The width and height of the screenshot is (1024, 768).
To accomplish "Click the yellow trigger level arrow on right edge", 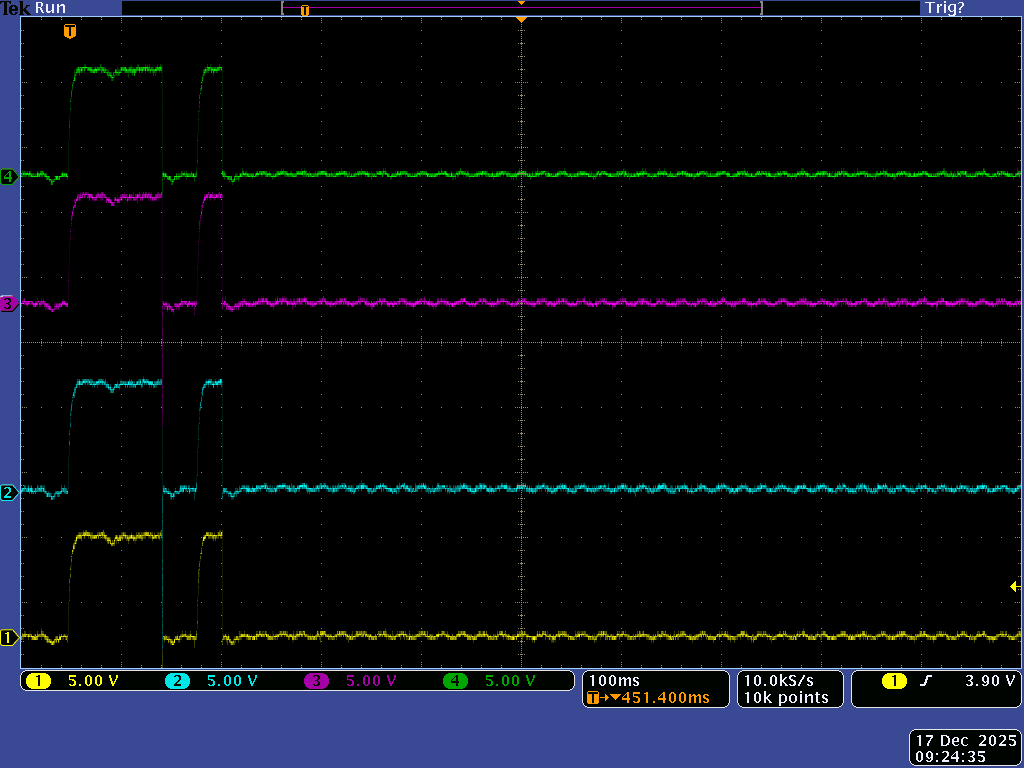I will click(1015, 587).
